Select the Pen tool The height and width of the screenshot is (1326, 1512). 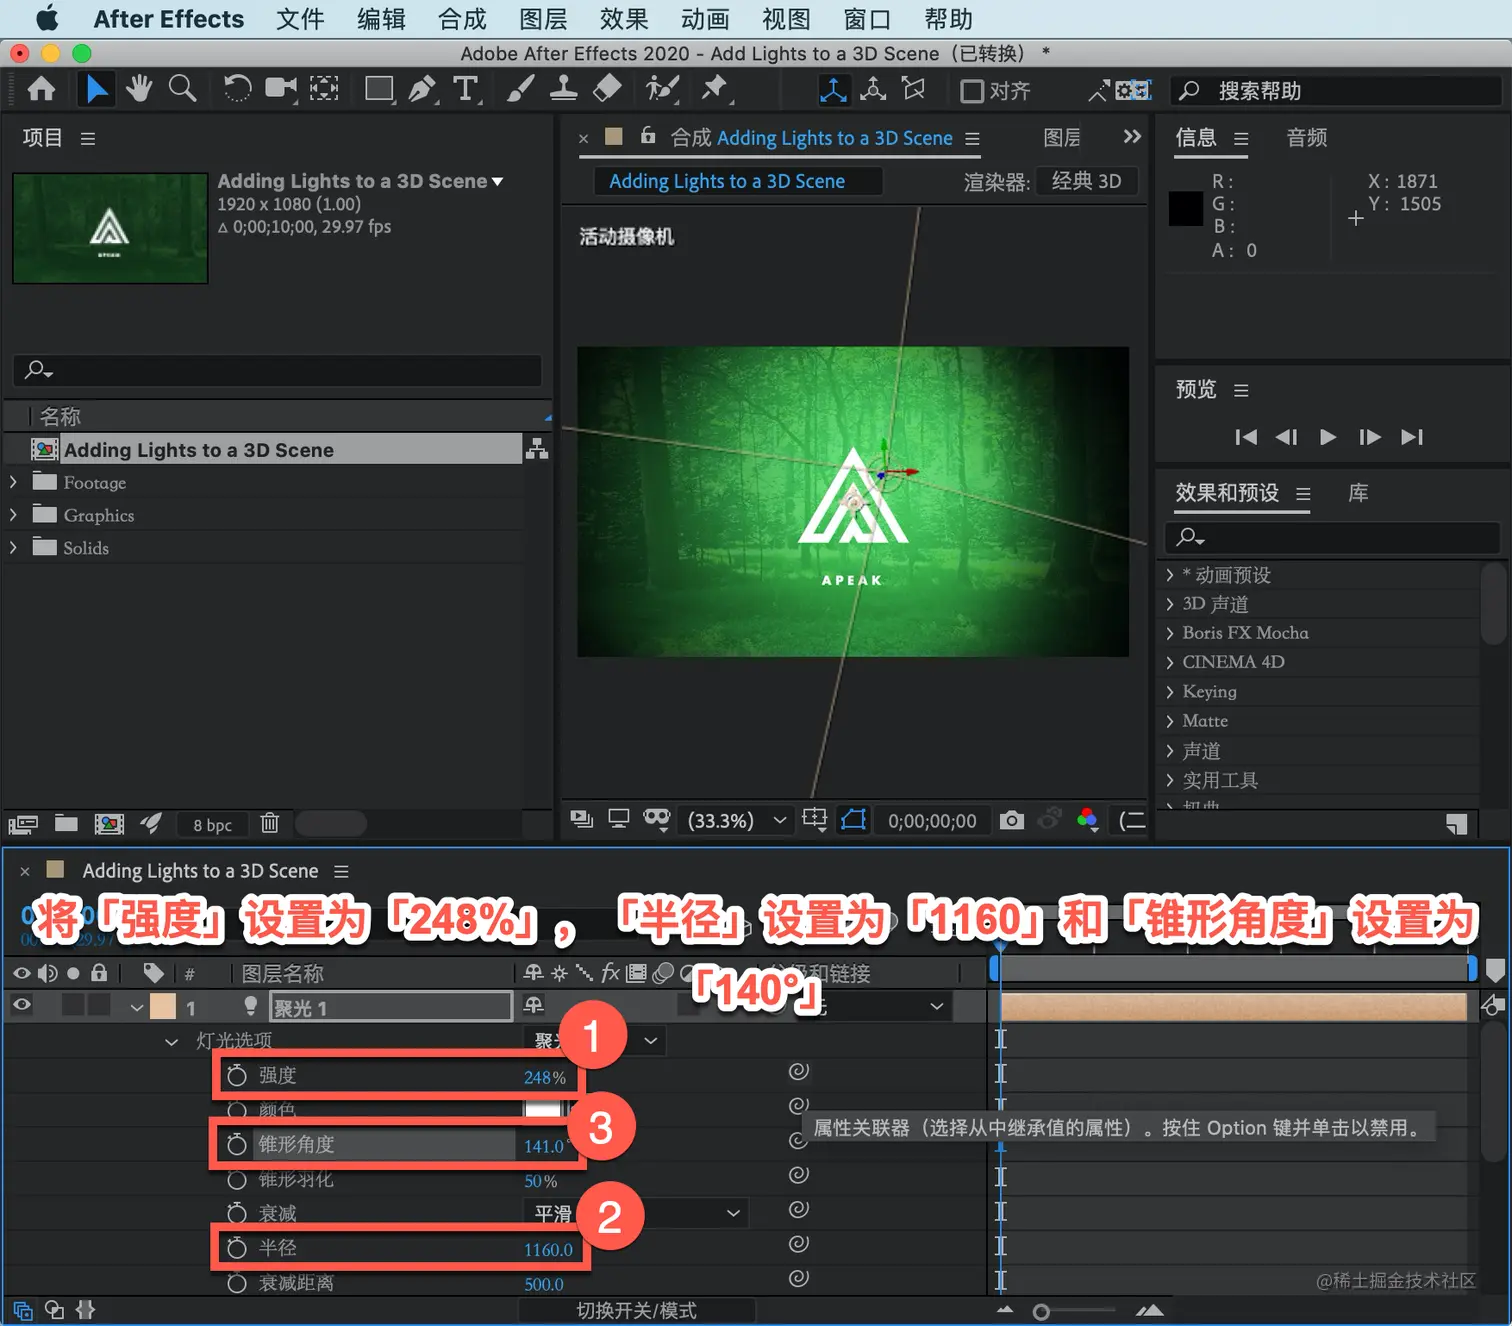point(422,89)
